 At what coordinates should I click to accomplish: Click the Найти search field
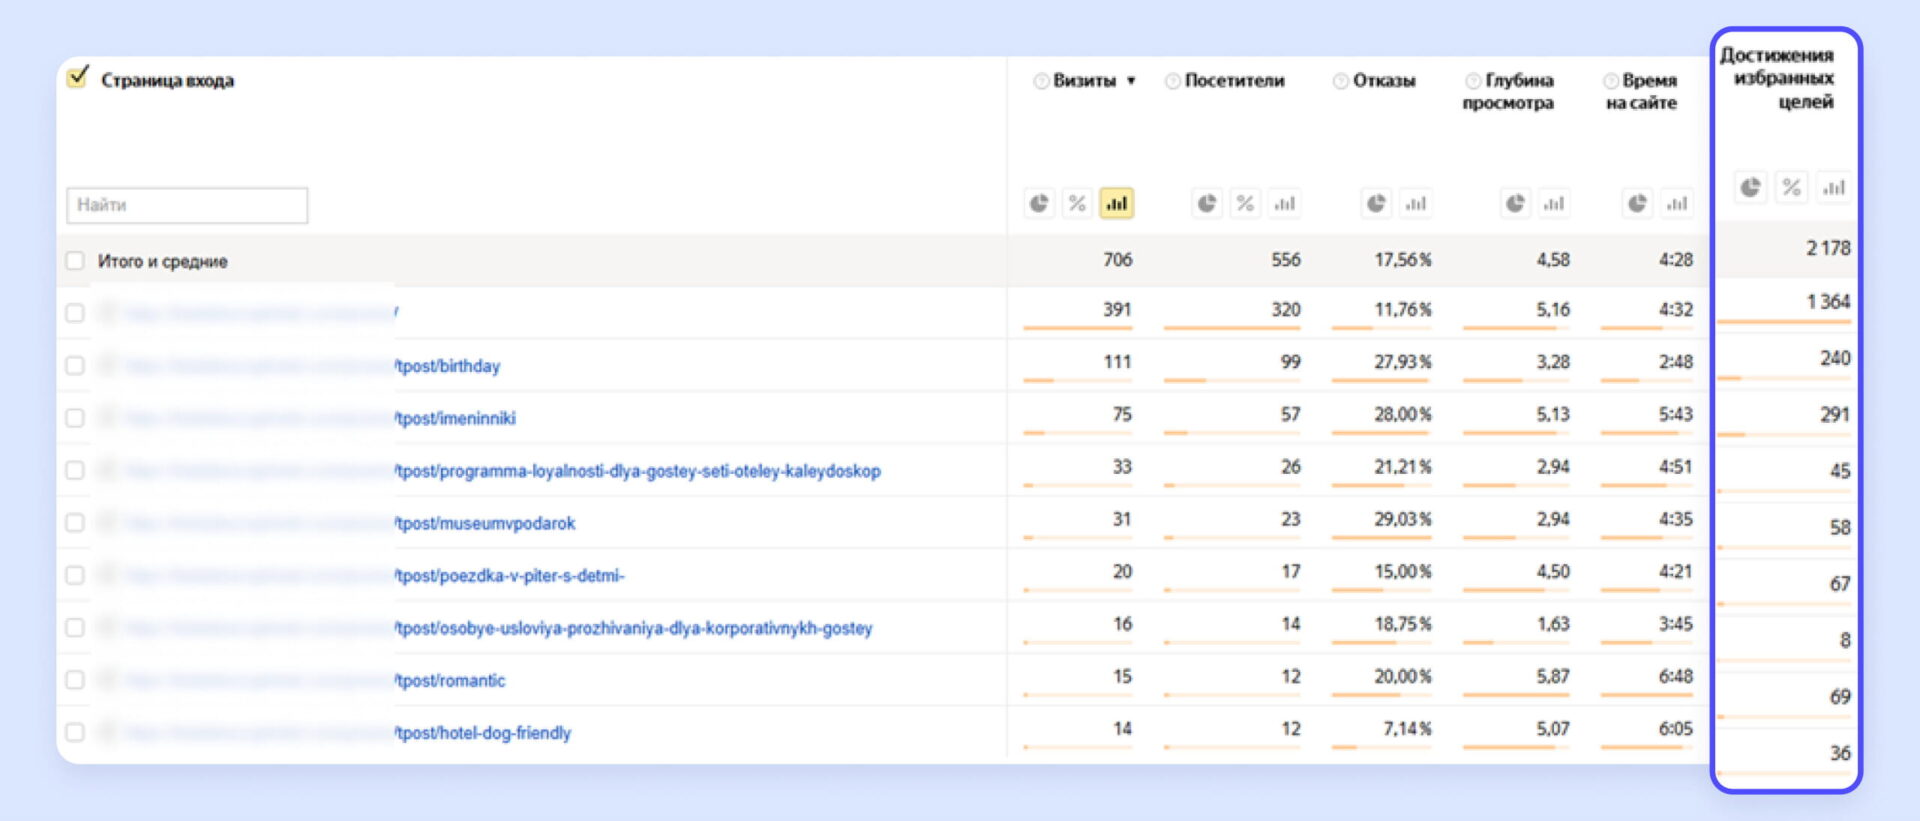pyautogui.click(x=187, y=205)
